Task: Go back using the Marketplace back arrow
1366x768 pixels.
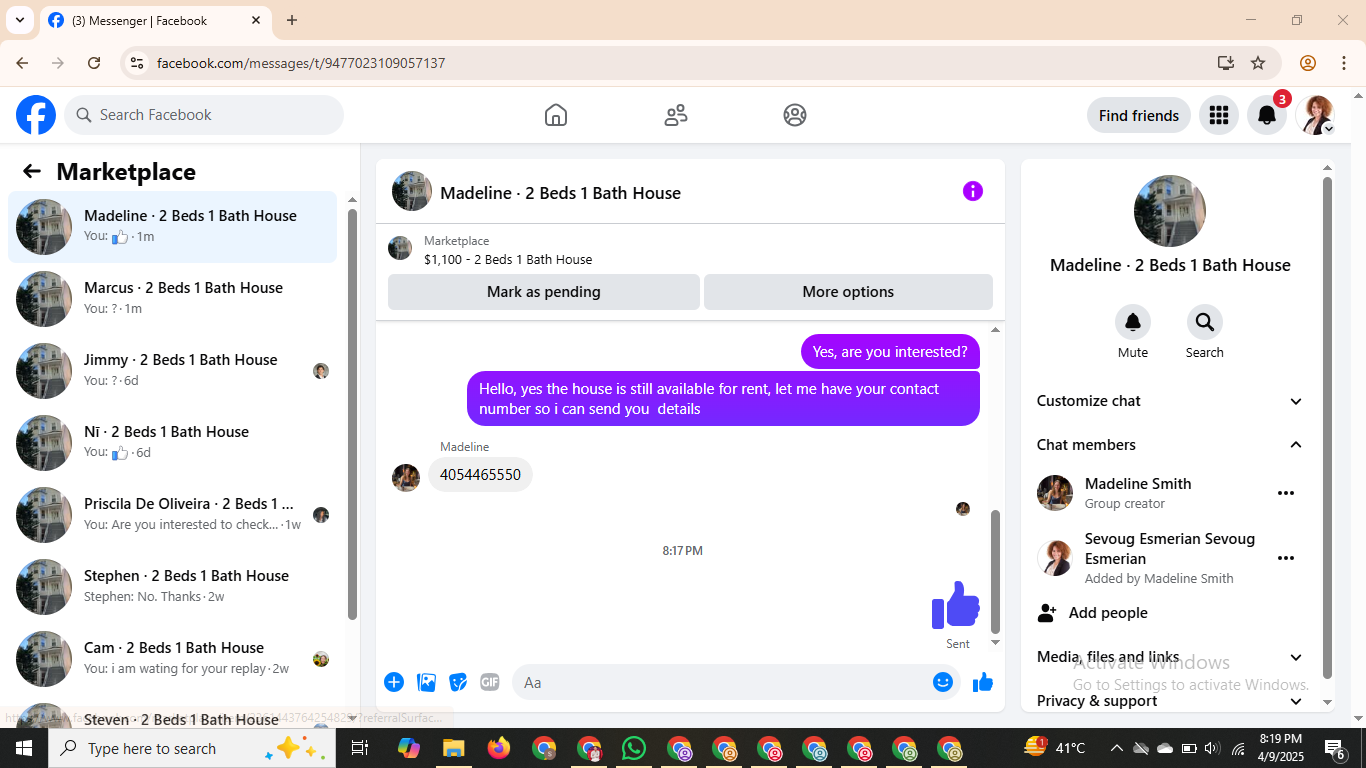Action: click(32, 171)
